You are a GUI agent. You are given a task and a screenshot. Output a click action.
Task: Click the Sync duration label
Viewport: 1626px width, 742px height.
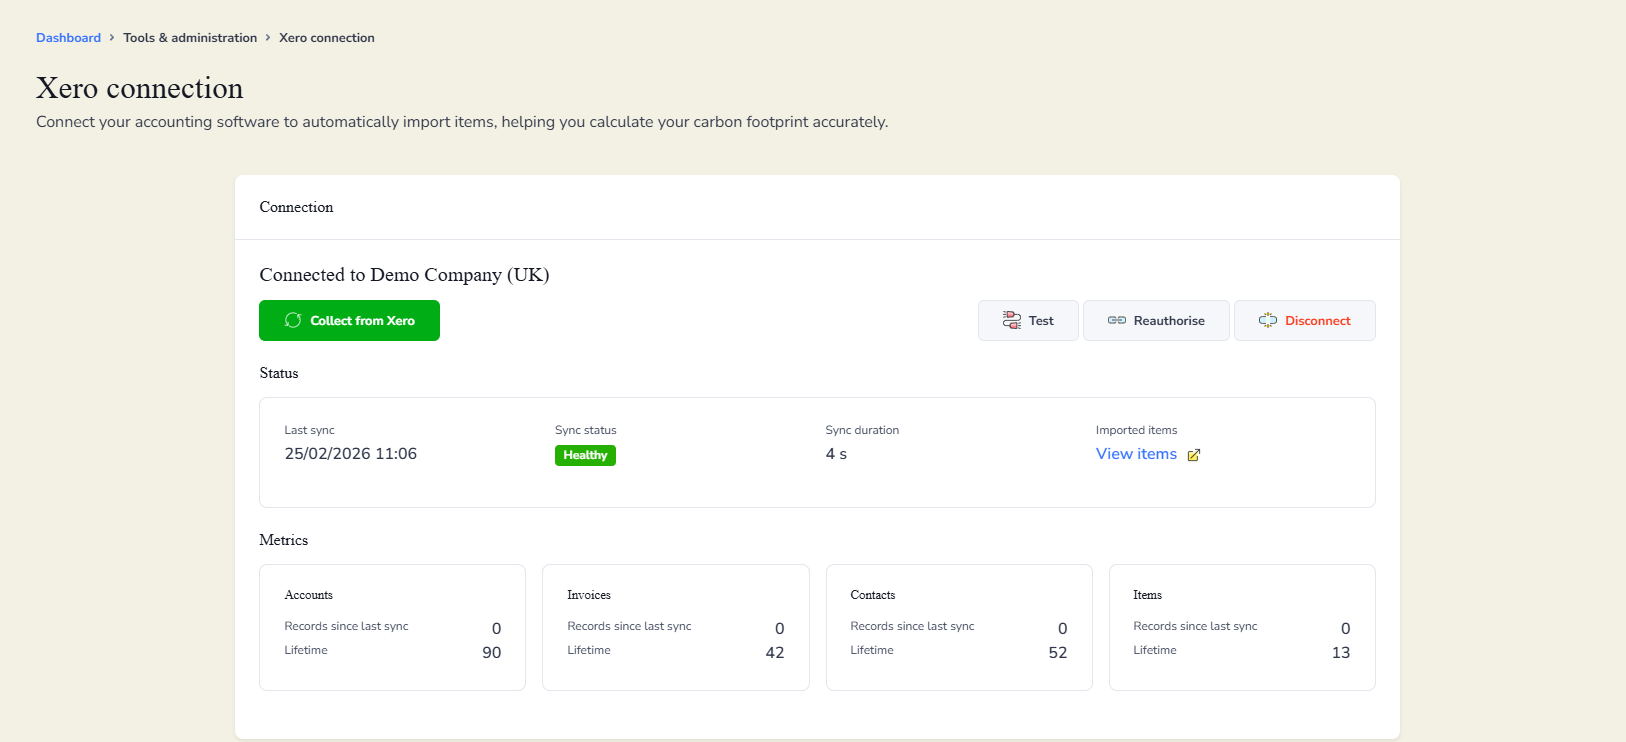862,430
